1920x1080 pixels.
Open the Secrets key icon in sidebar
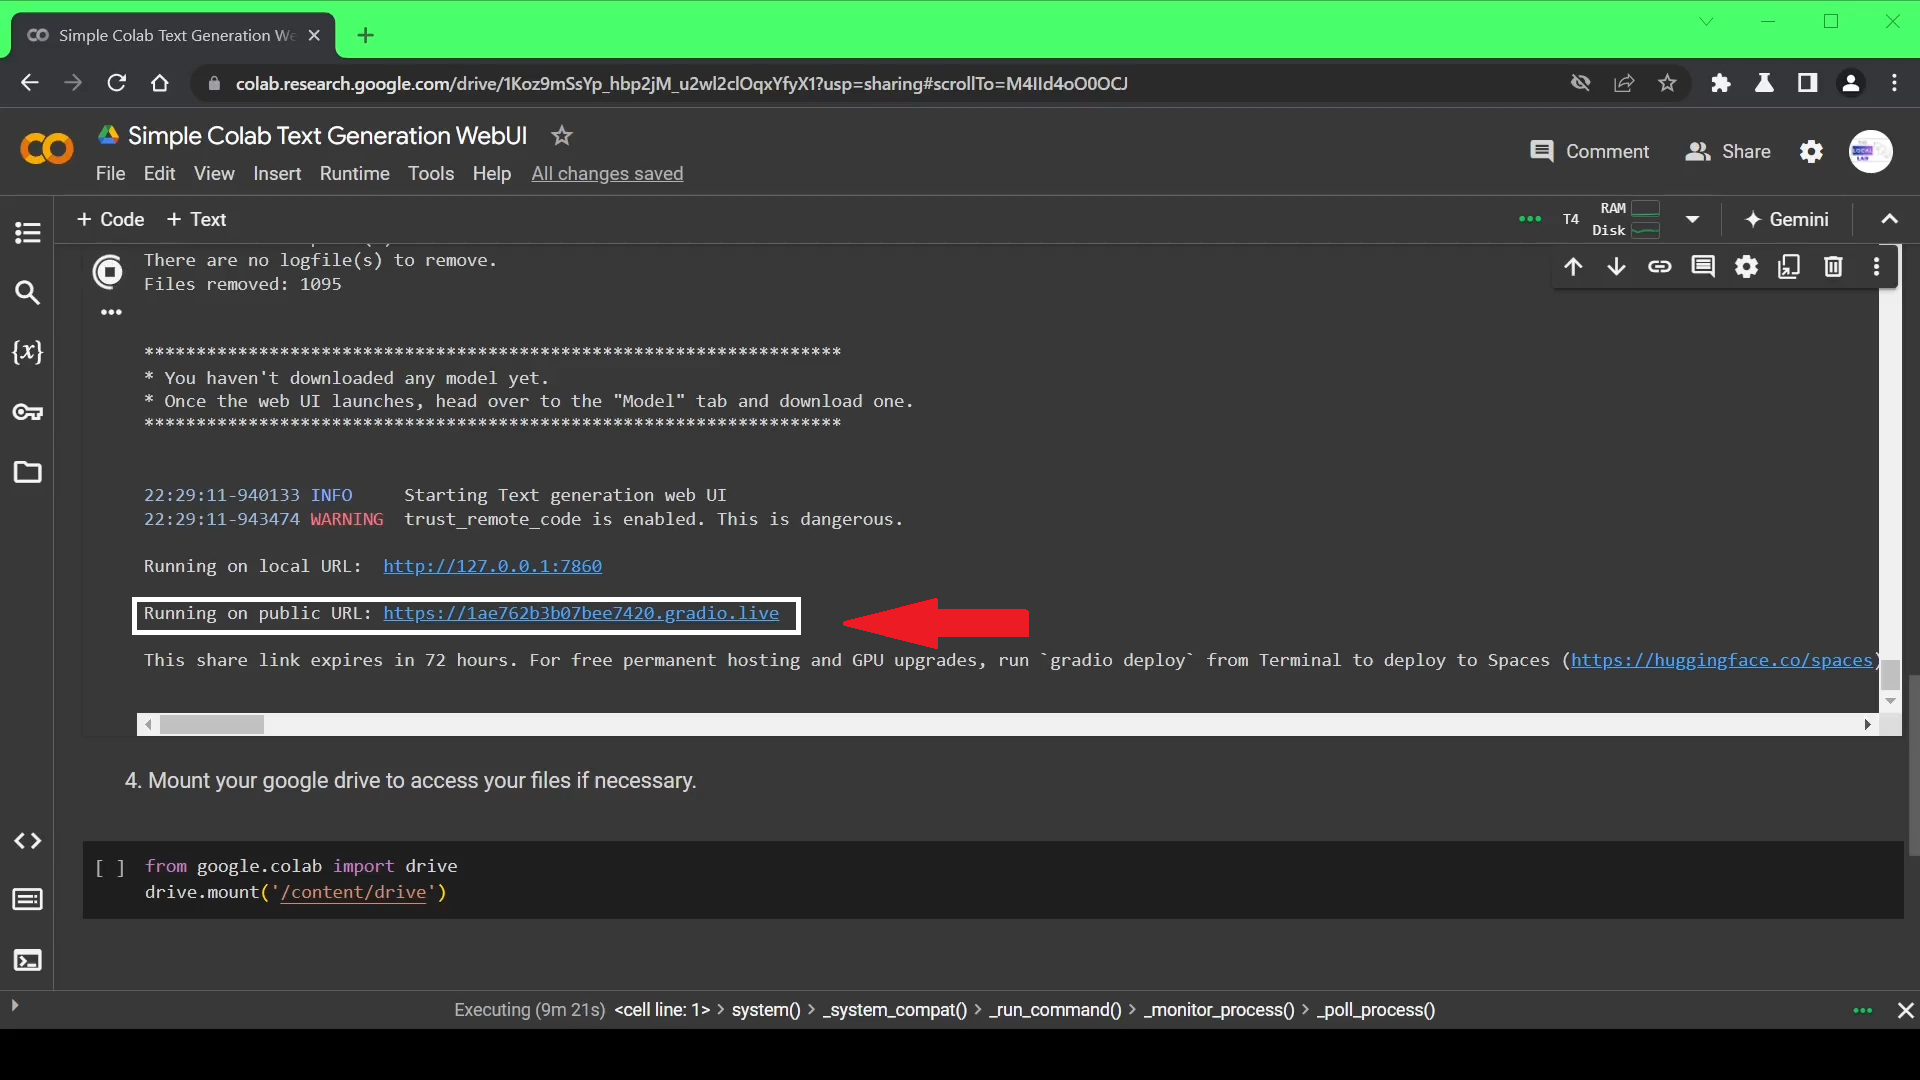pos(27,412)
